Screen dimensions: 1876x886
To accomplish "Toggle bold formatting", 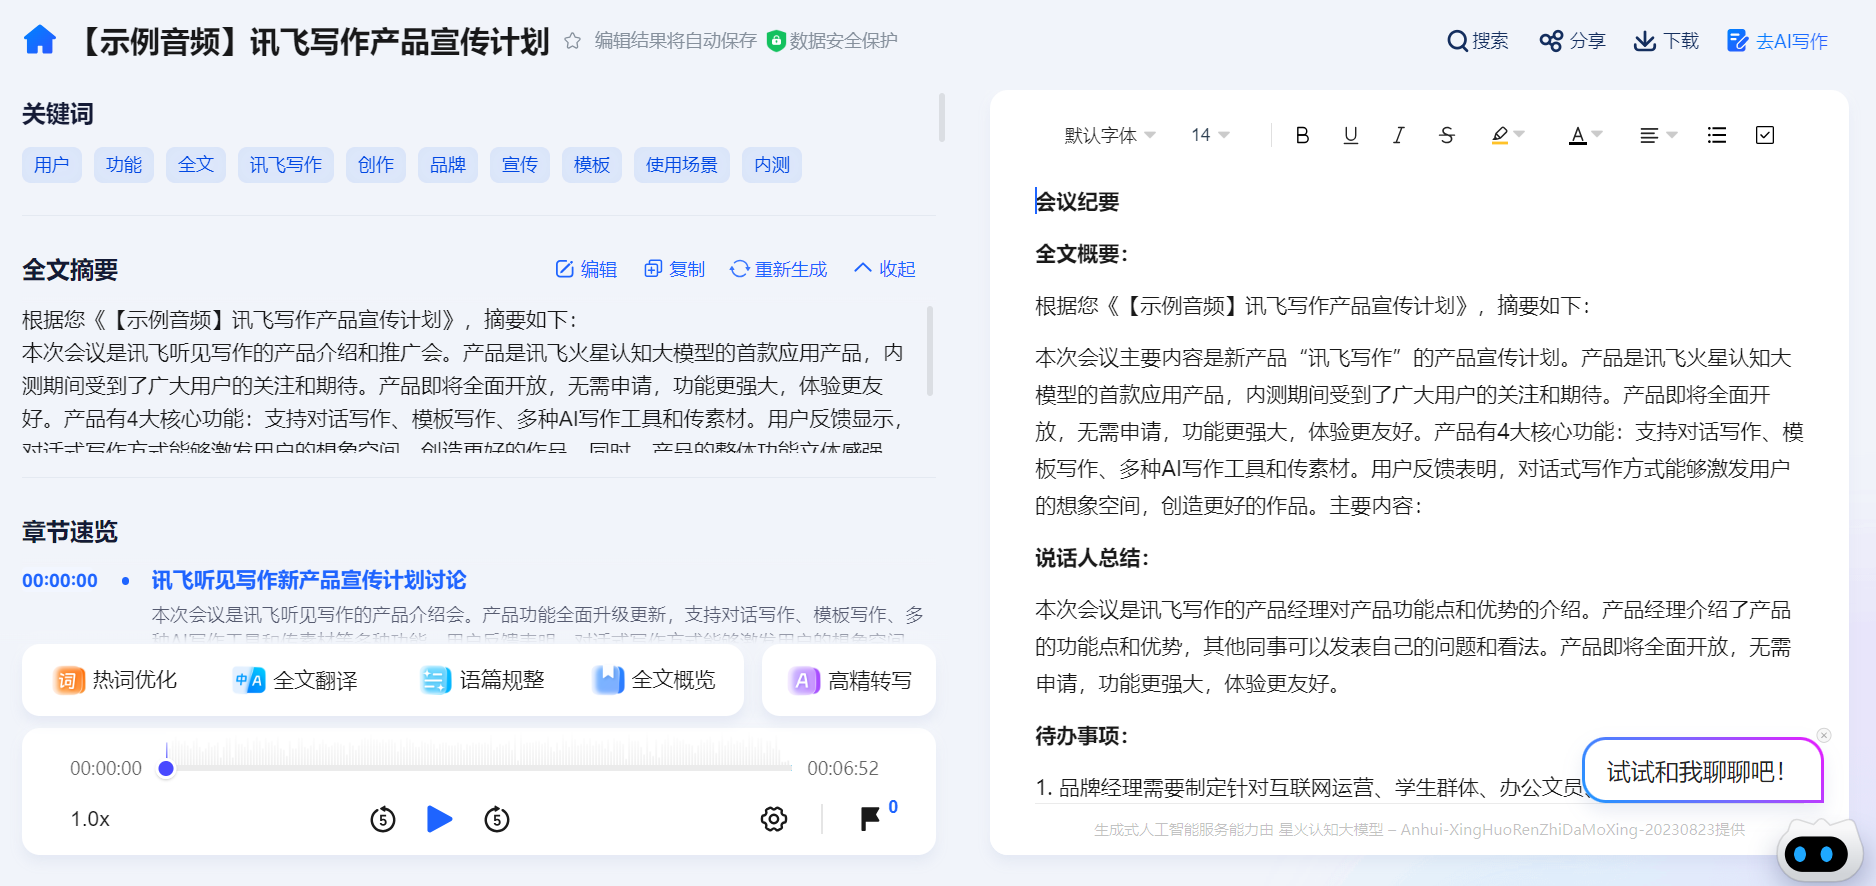I will pyautogui.click(x=1302, y=135).
